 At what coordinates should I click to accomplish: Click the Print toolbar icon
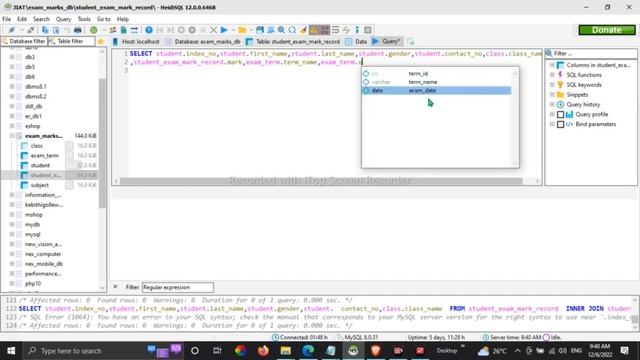[78, 30]
